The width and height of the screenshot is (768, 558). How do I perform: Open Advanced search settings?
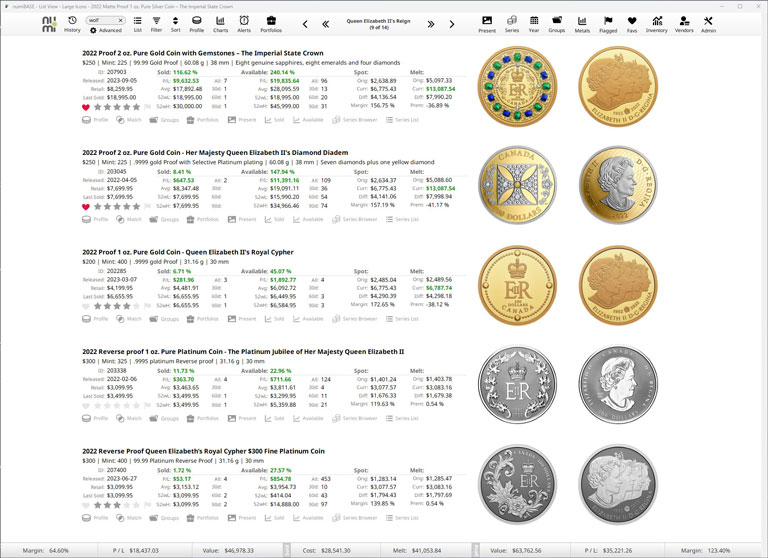click(x=106, y=30)
